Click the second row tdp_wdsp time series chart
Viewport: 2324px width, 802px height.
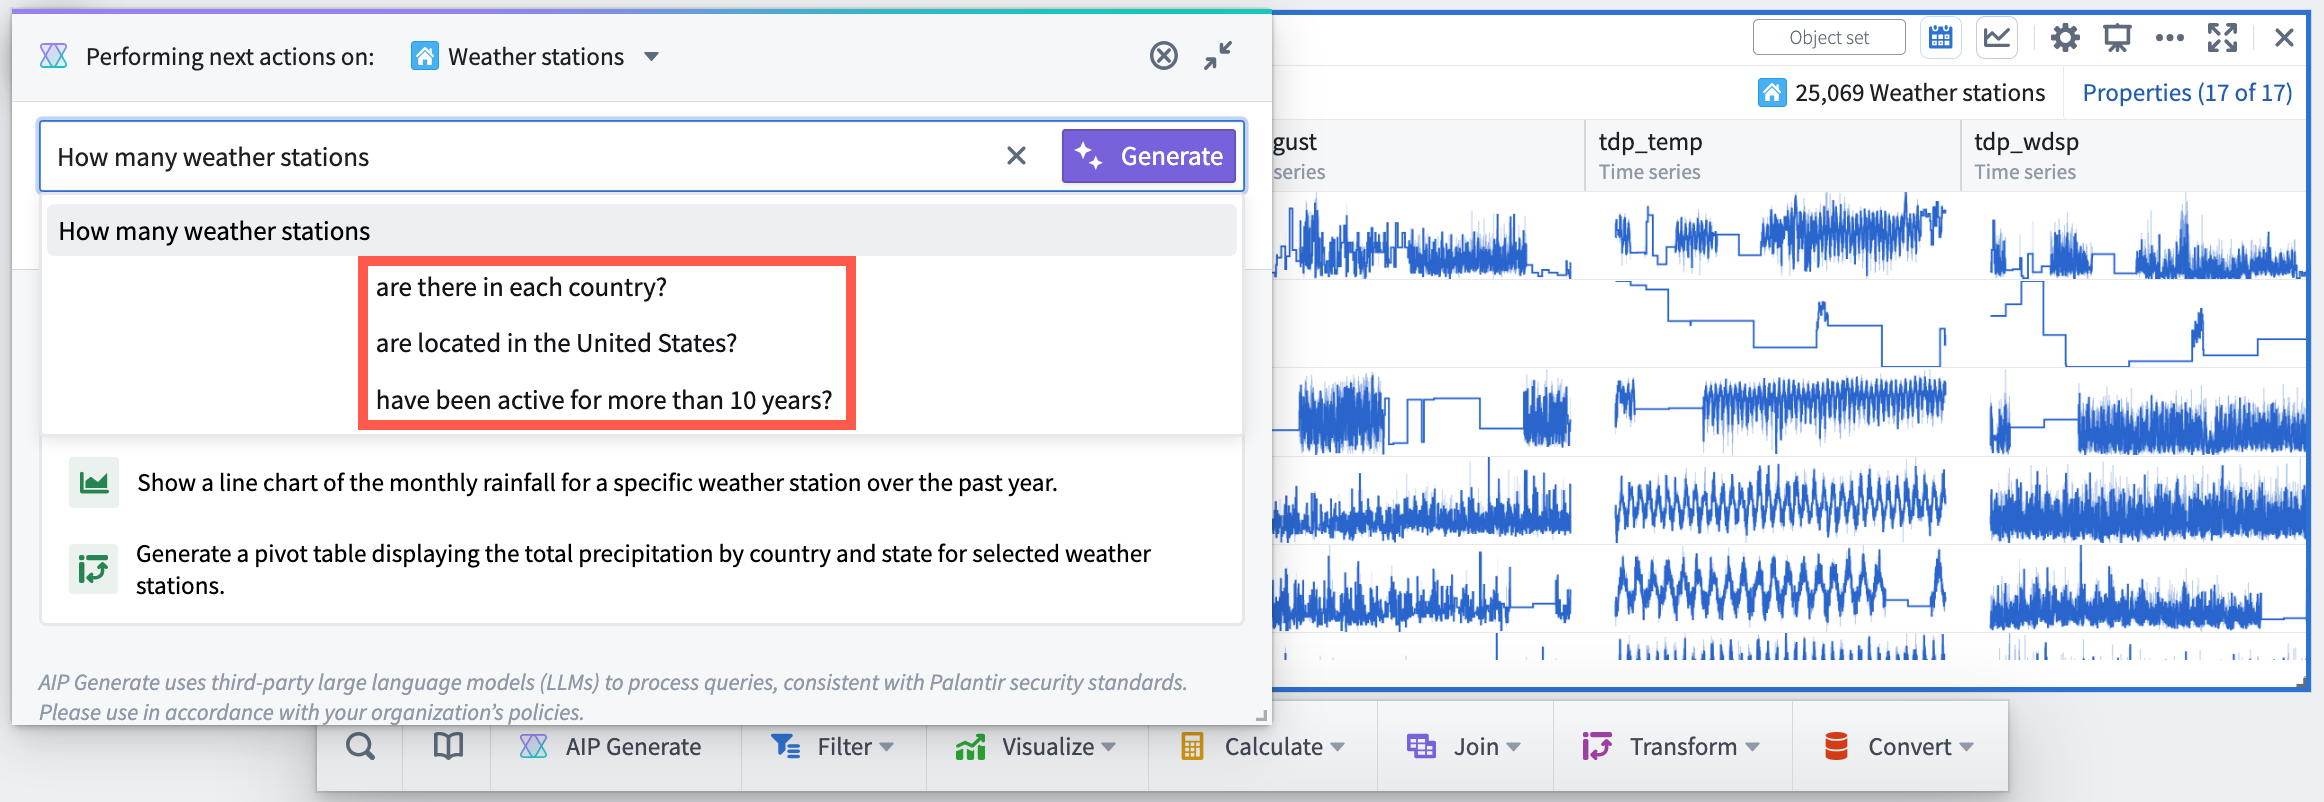[x=2148, y=324]
